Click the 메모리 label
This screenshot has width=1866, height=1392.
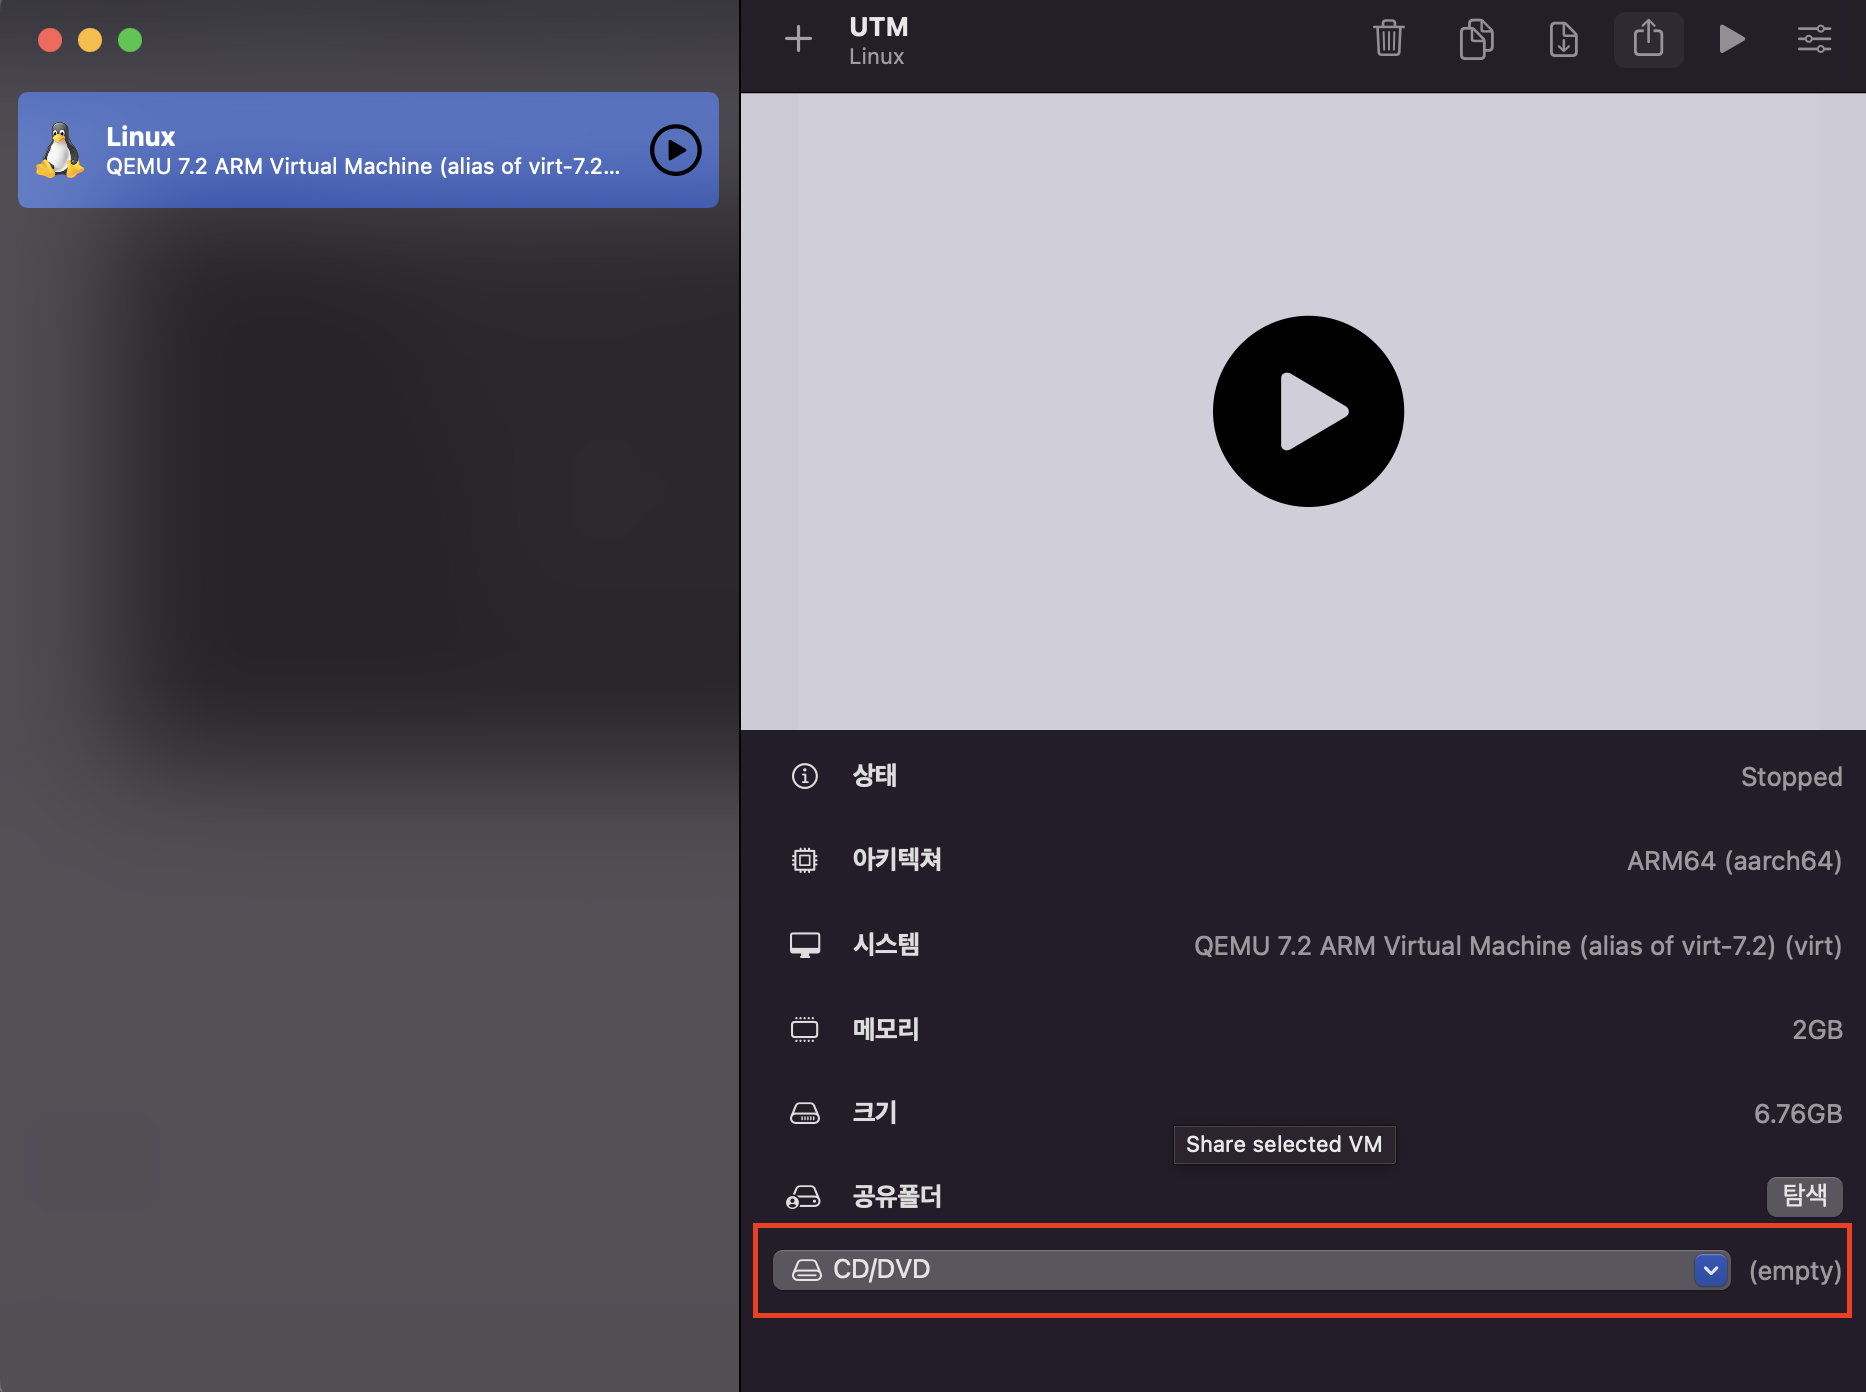[885, 1029]
